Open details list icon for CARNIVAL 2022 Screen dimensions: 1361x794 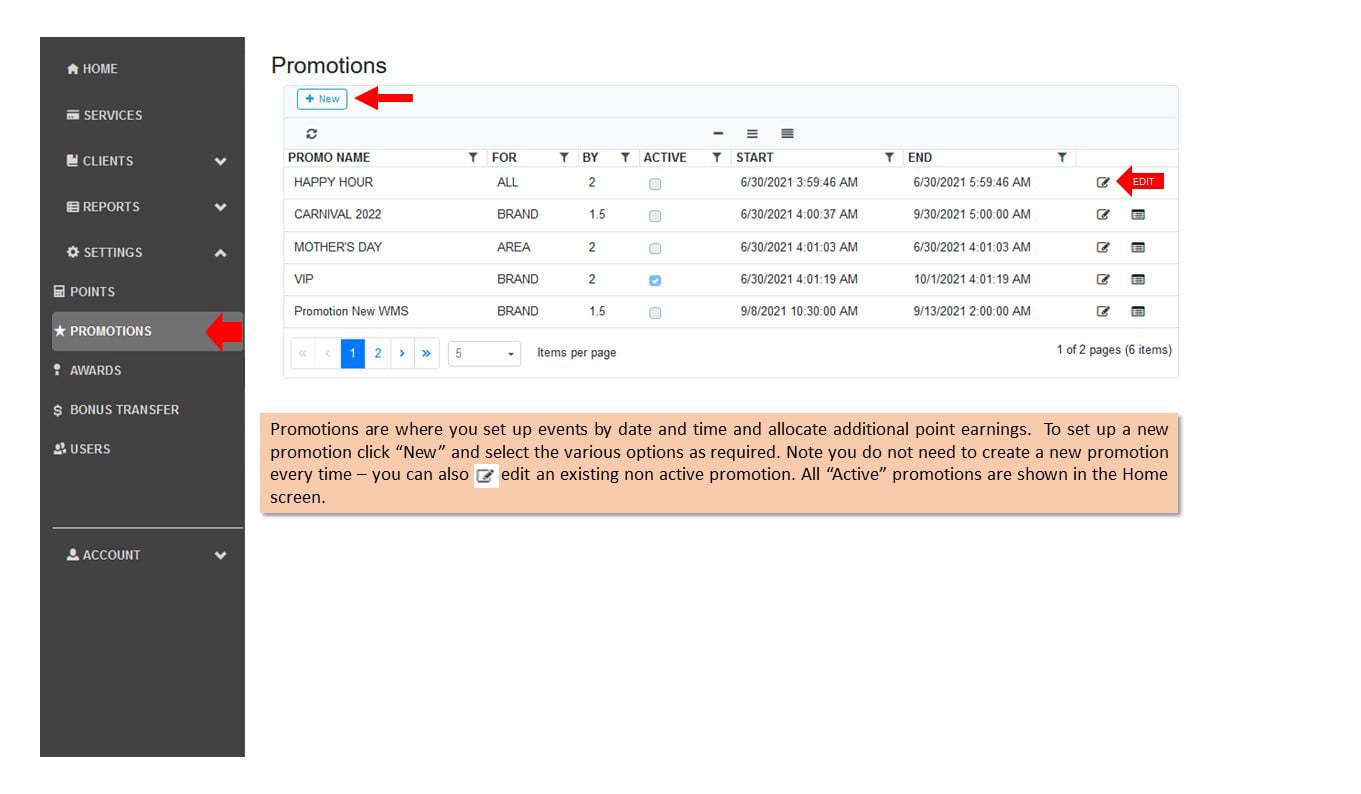(1138, 214)
